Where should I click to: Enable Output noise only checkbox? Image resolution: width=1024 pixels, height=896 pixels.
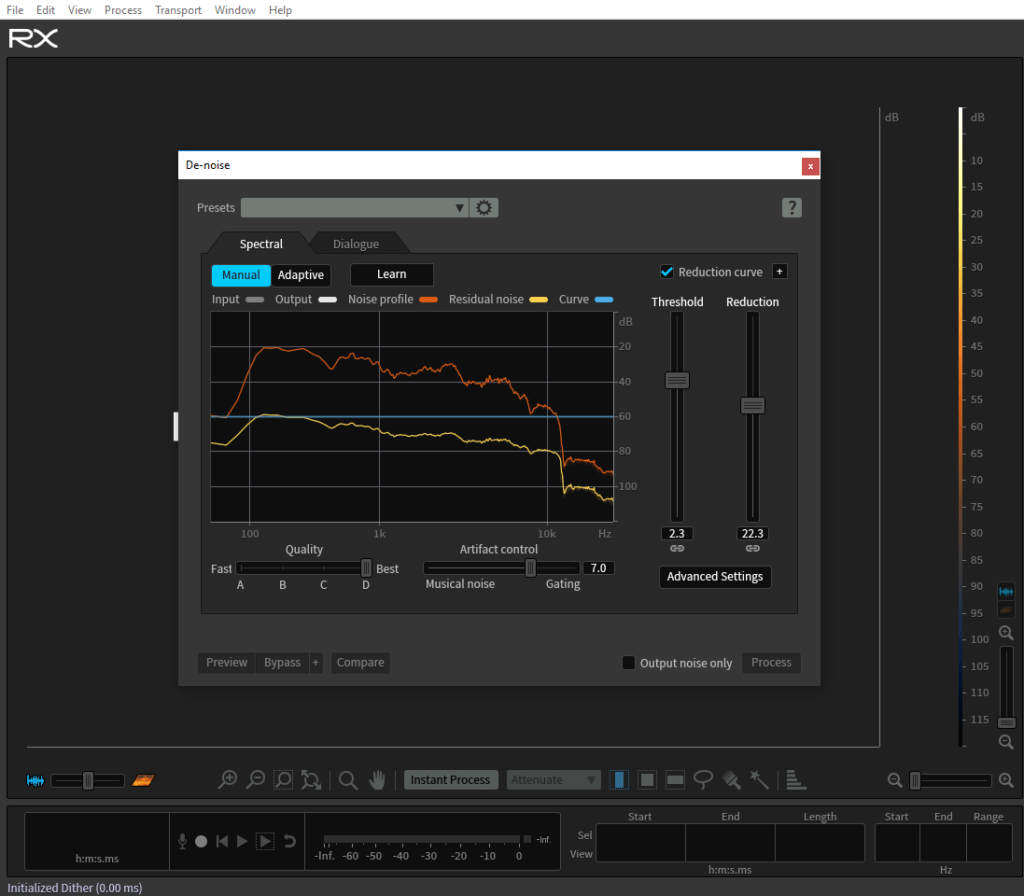(628, 663)
